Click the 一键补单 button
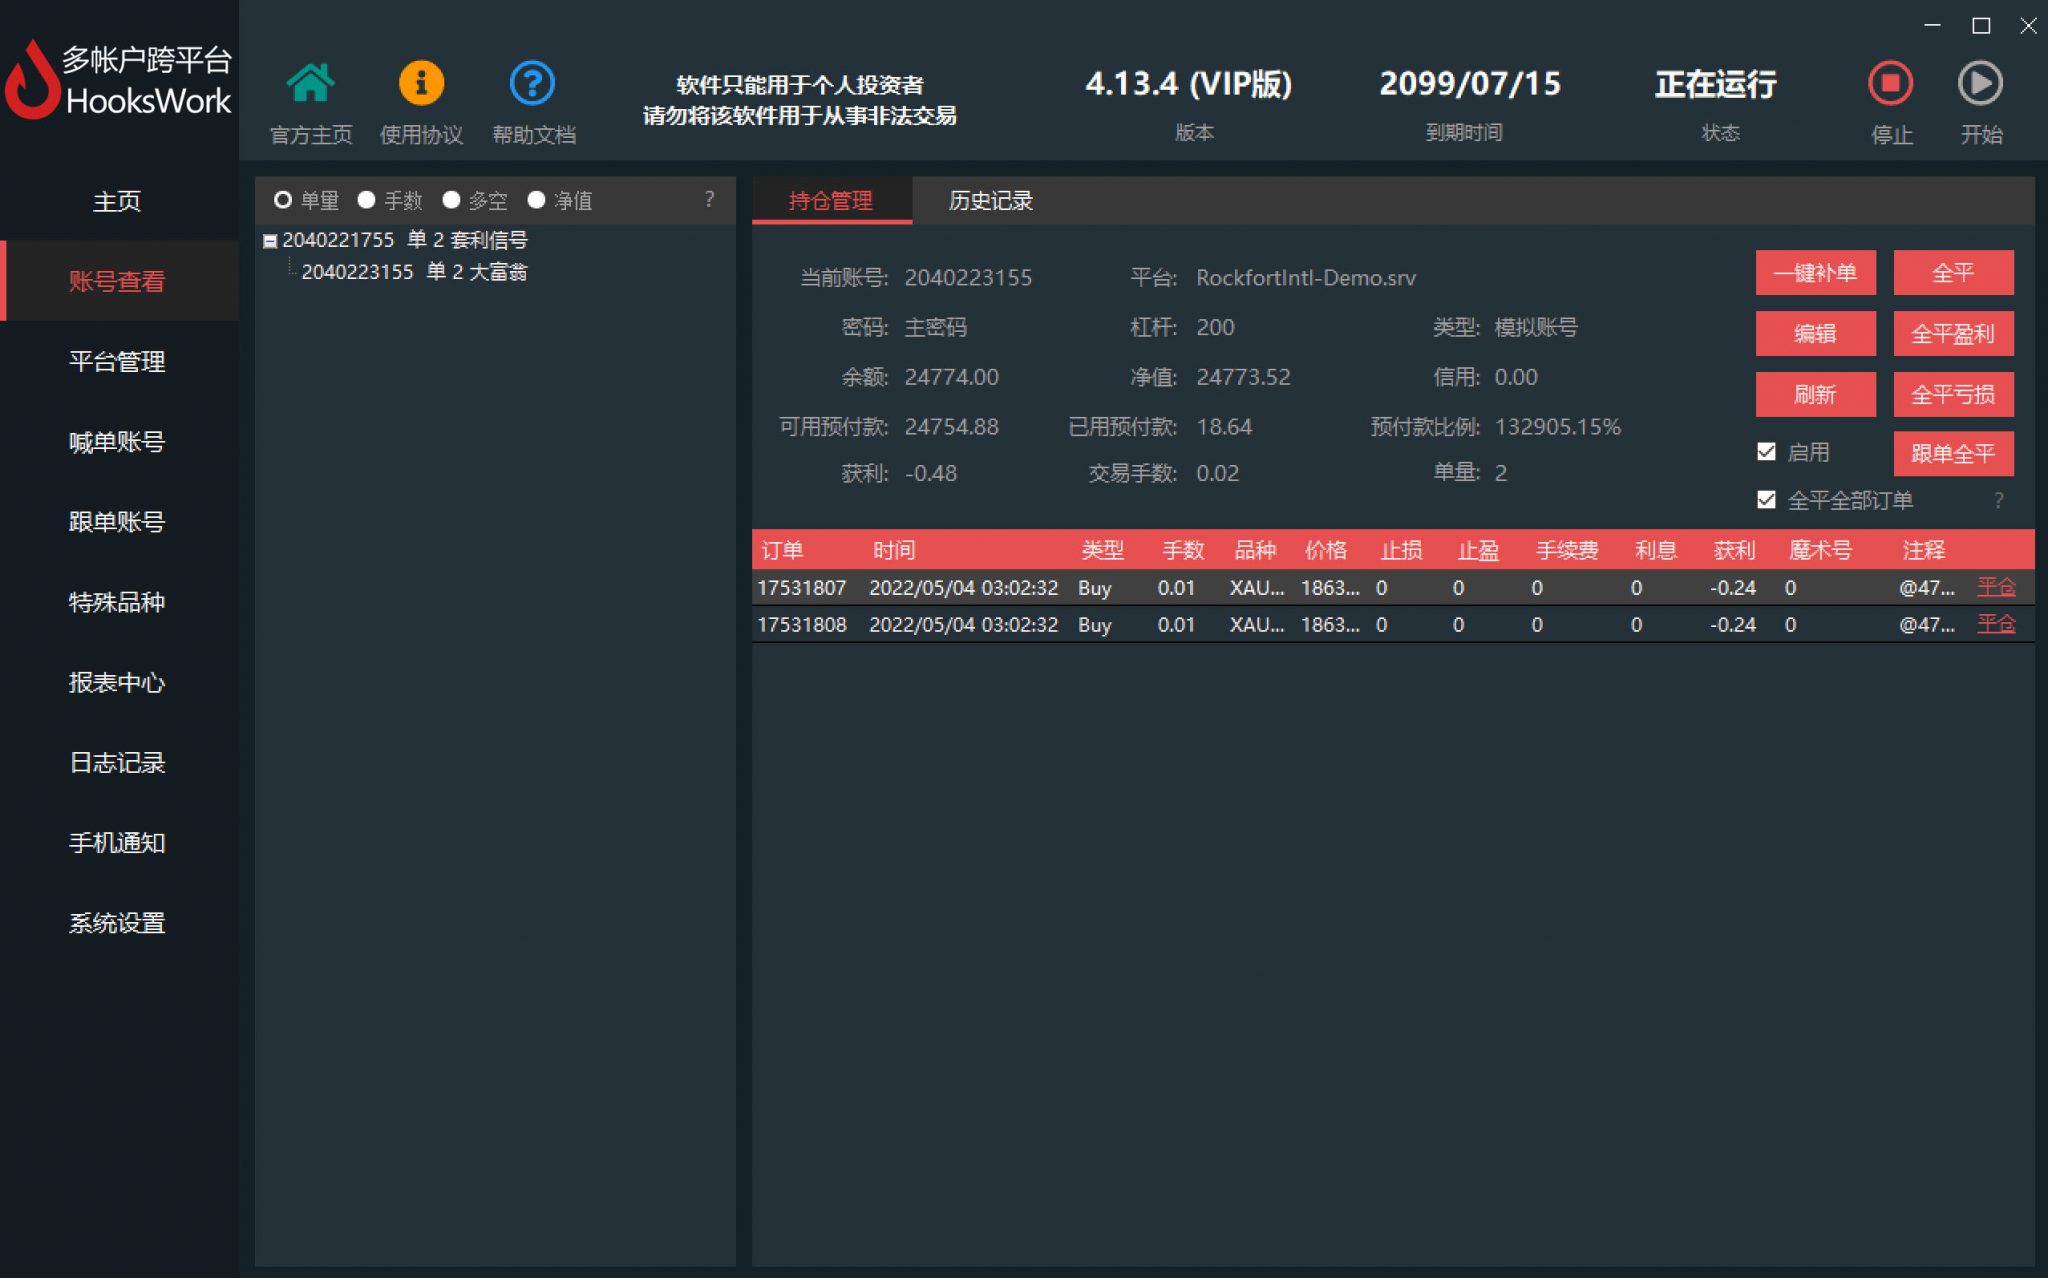The height and width of the screenshot is (1278, 2048). coord(1816,273)
